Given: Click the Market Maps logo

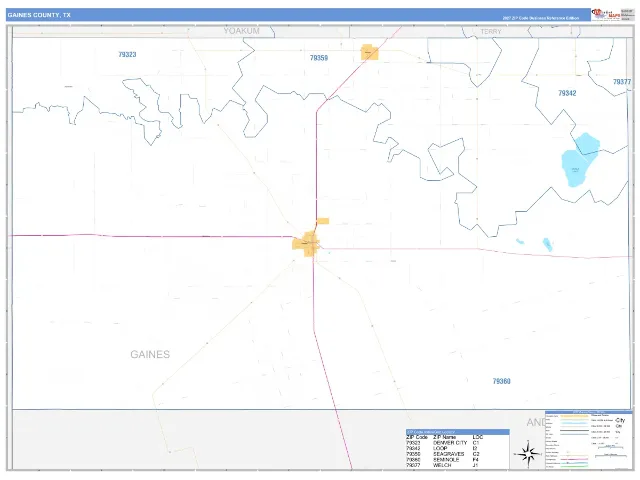Looking at the screenshot, I should tap(605, 14).
